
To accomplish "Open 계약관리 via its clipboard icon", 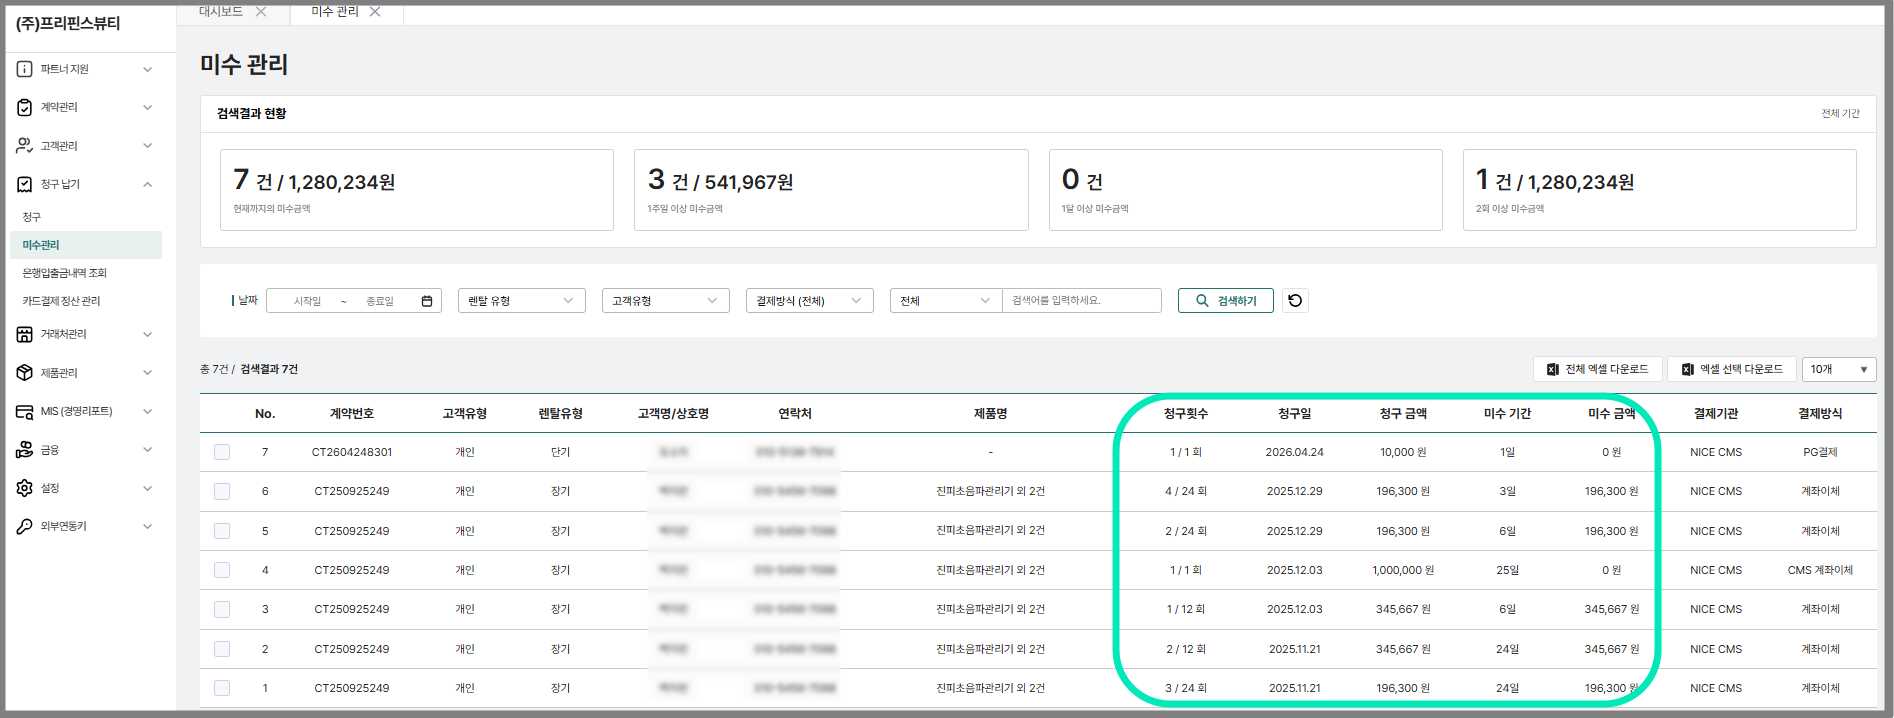I will pos(25,107).
